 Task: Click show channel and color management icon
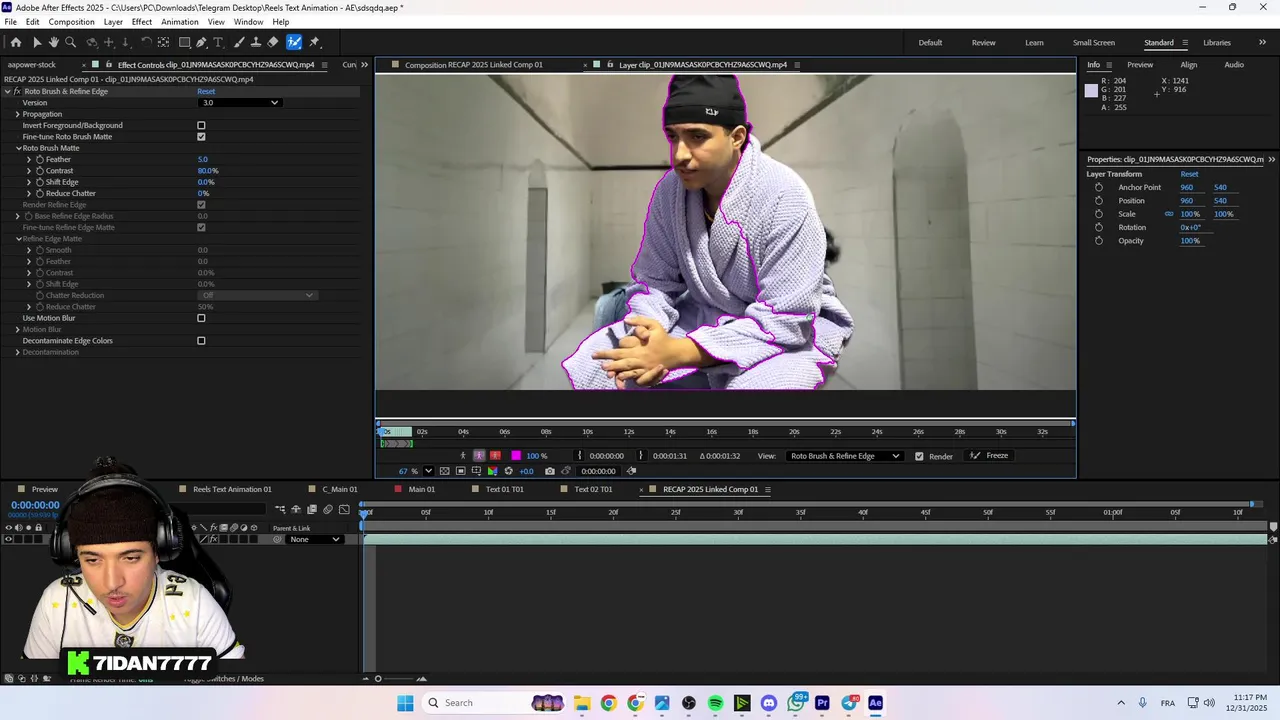coord(492,471)
